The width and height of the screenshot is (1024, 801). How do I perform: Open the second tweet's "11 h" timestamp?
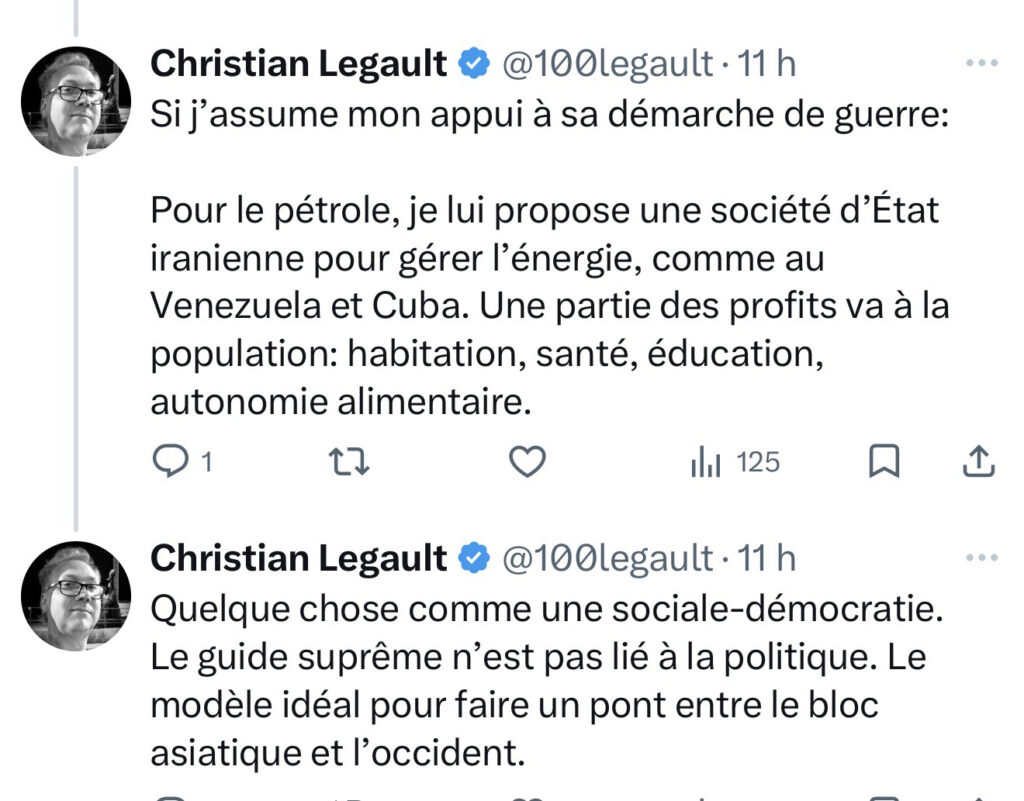766,559
